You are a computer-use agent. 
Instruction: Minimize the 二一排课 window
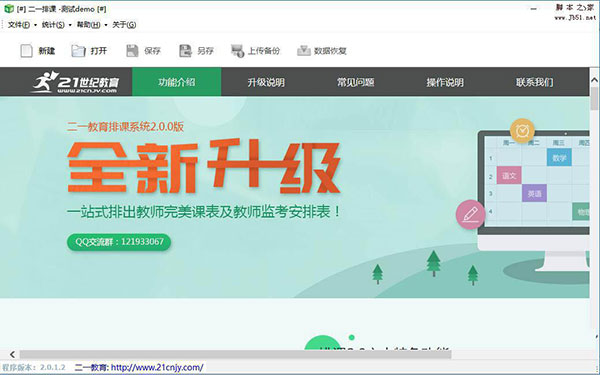tap(534, 9)
